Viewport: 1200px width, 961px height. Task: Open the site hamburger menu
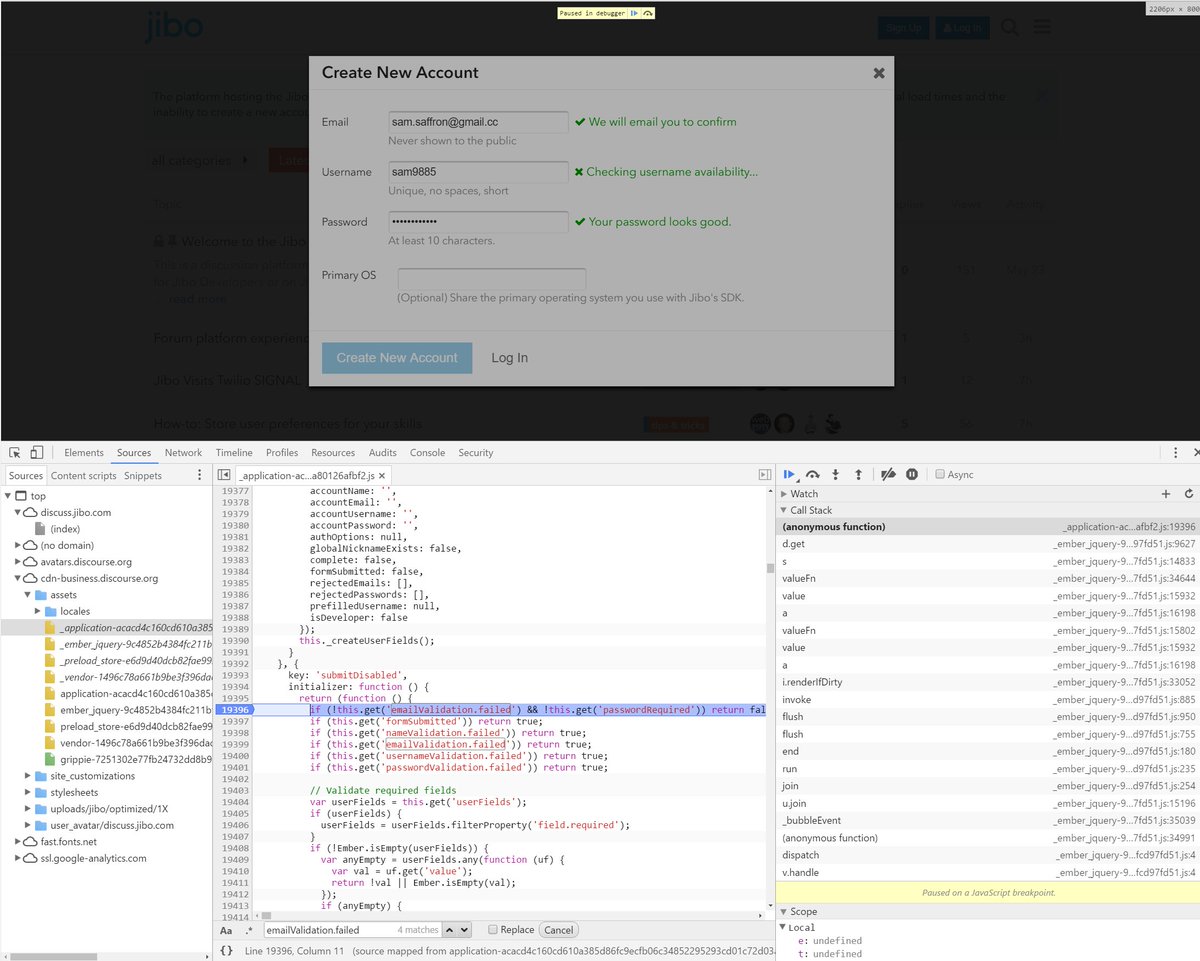[x=1042, y=27]
